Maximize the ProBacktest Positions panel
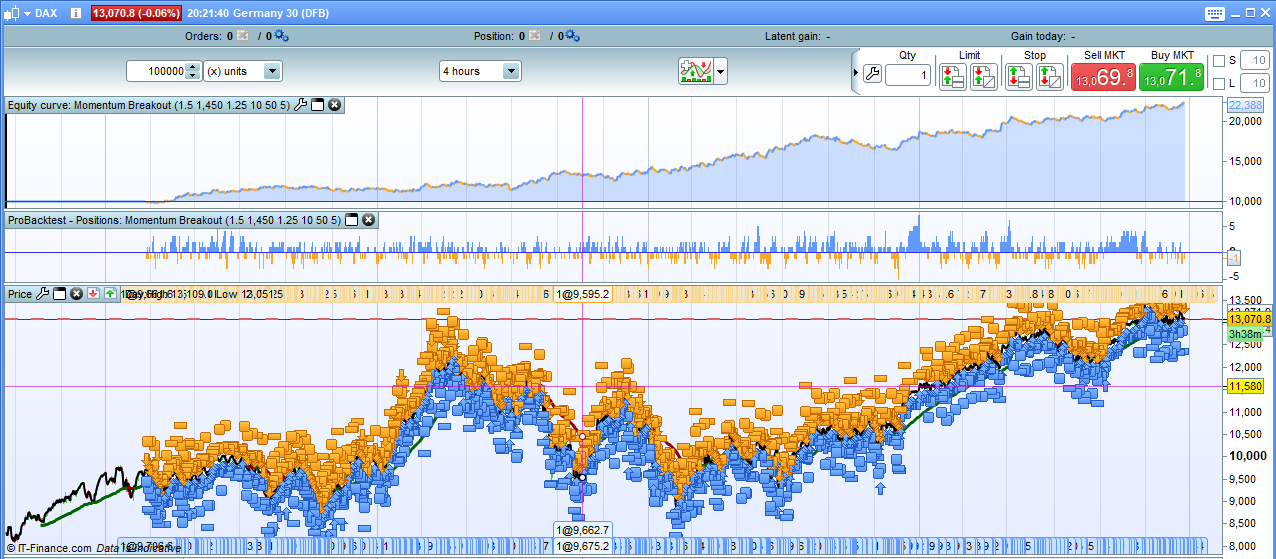 click(351, 220)
